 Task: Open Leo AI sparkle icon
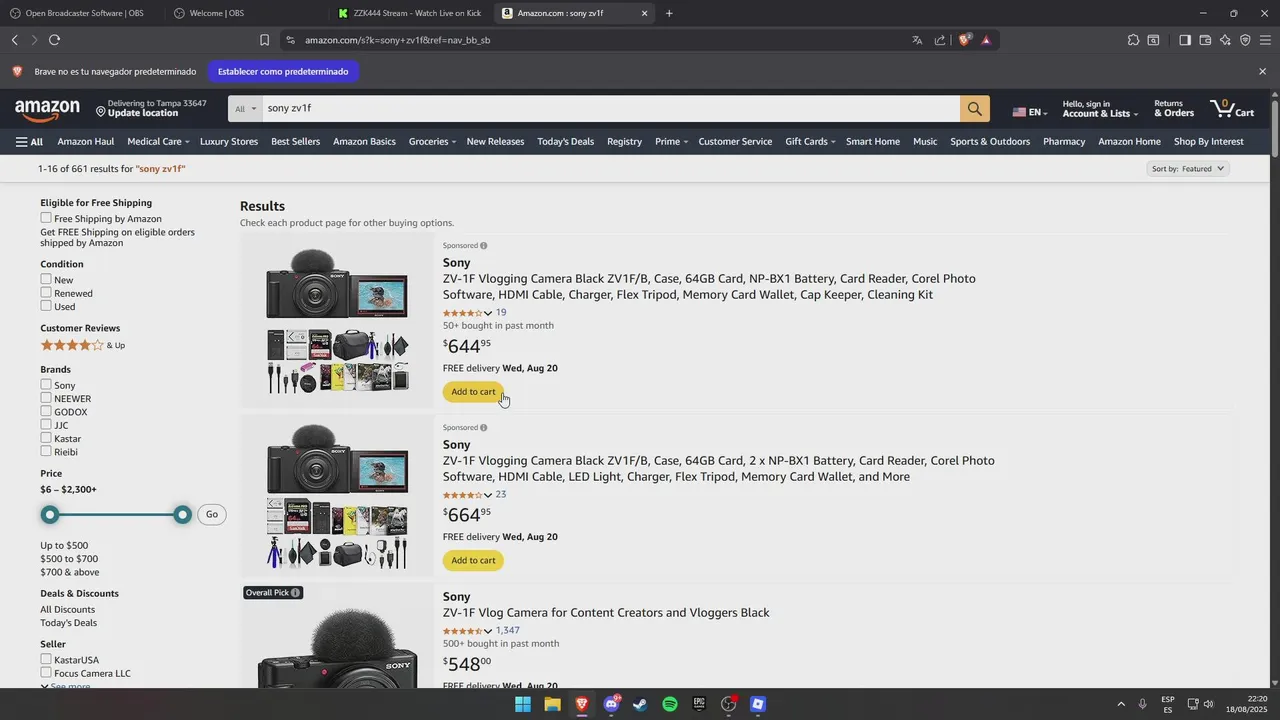point(1225,40)
